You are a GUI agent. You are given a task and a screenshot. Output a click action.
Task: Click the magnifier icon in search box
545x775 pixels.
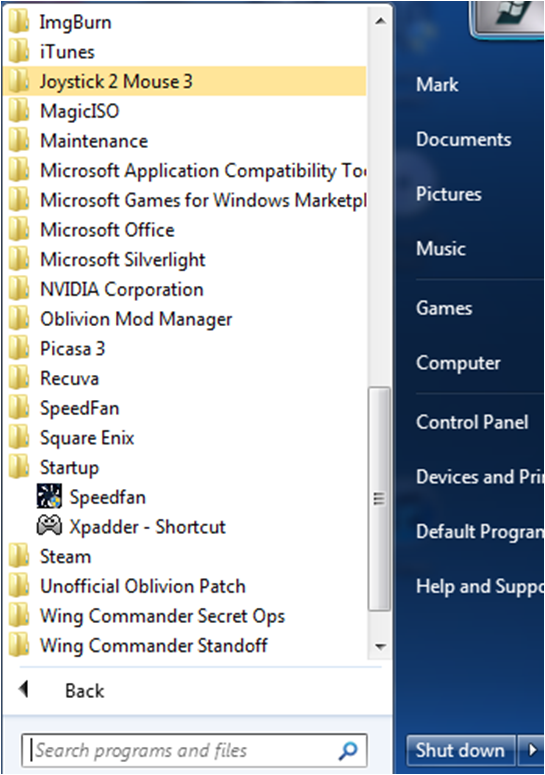point(348,750)
